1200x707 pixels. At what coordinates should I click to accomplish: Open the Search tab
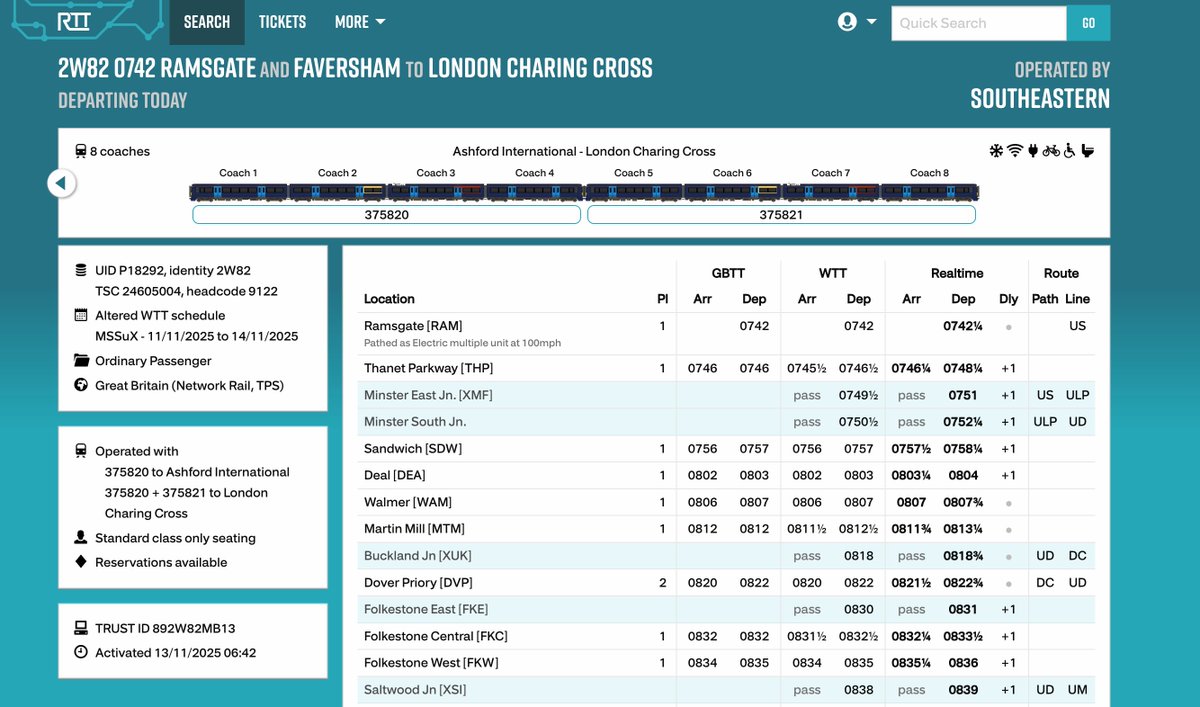[207, 22]
